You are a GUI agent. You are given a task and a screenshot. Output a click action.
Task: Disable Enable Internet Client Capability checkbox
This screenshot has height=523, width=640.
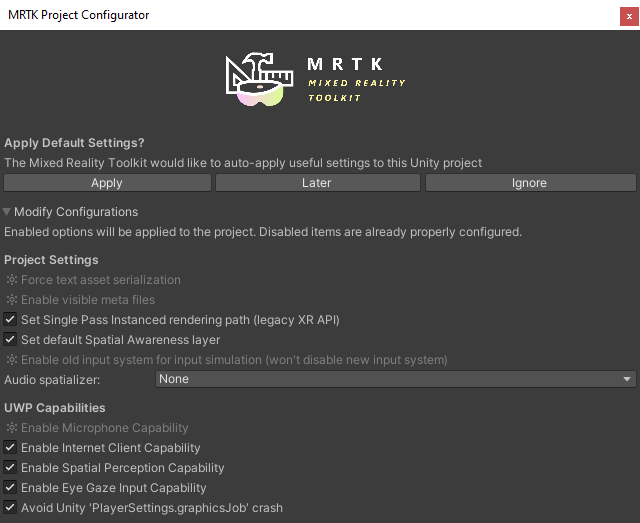click(11, 448)
